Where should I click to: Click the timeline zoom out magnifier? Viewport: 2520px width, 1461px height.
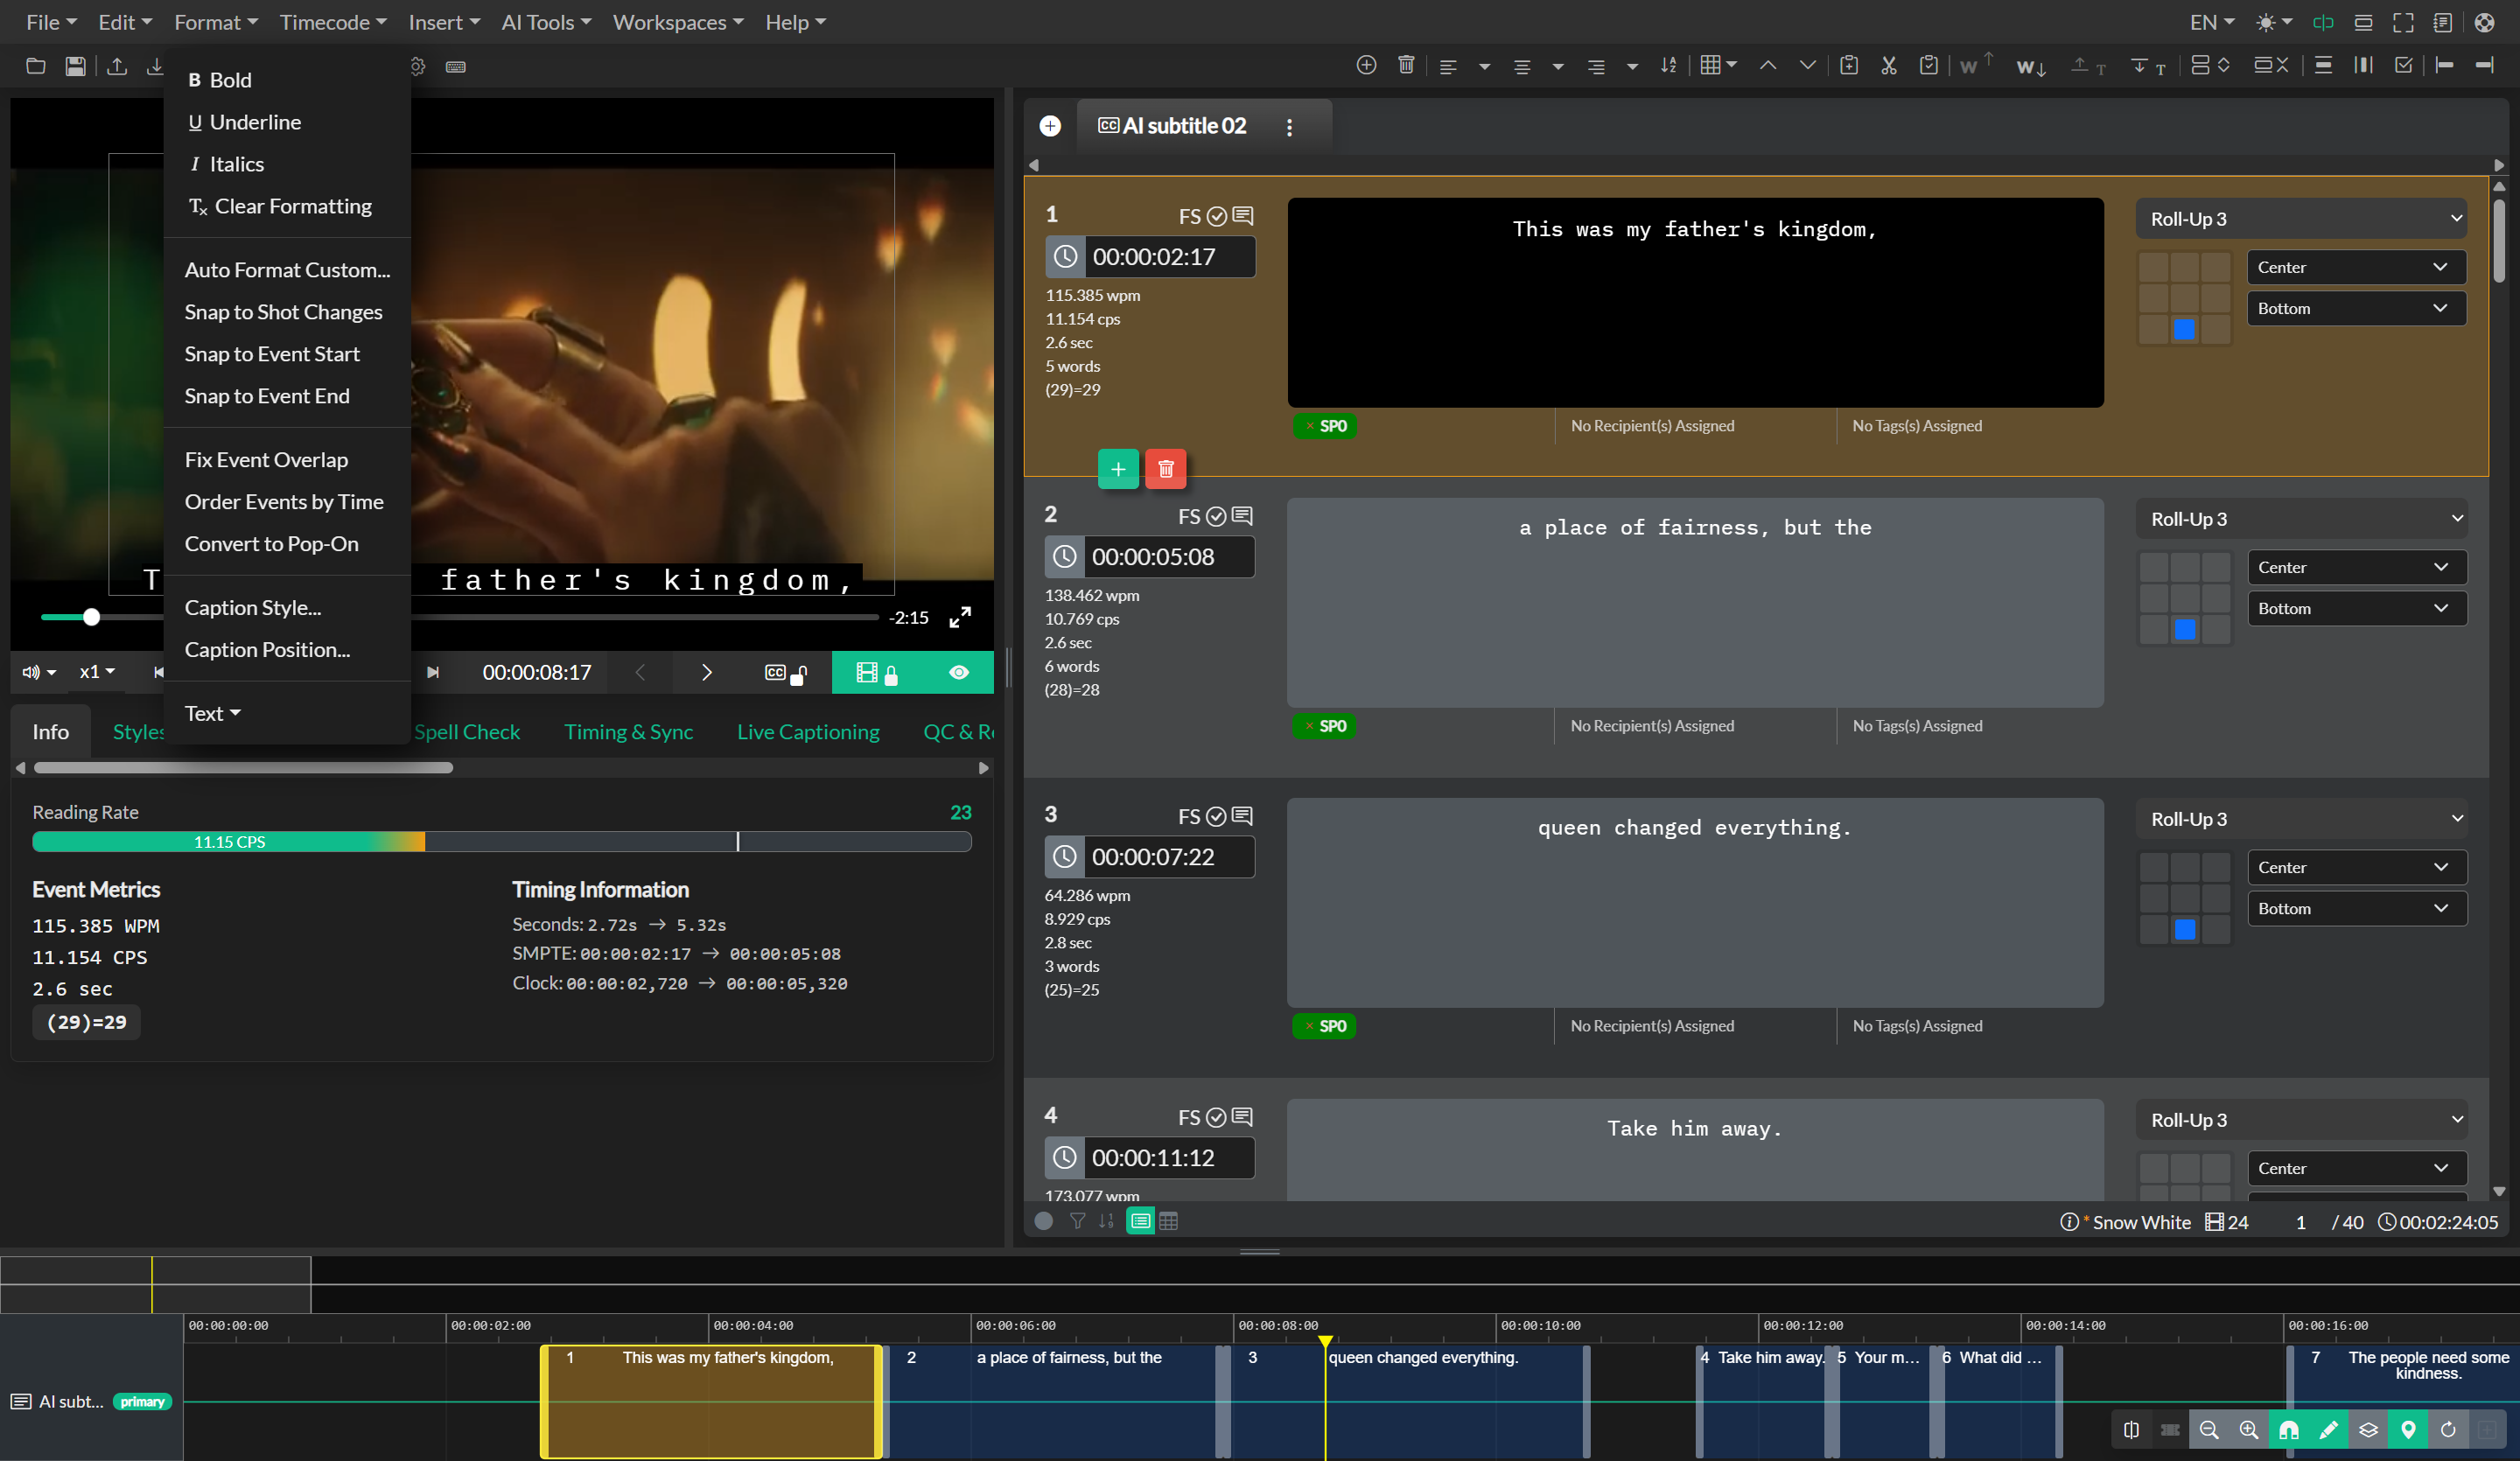[2209, 1430]
